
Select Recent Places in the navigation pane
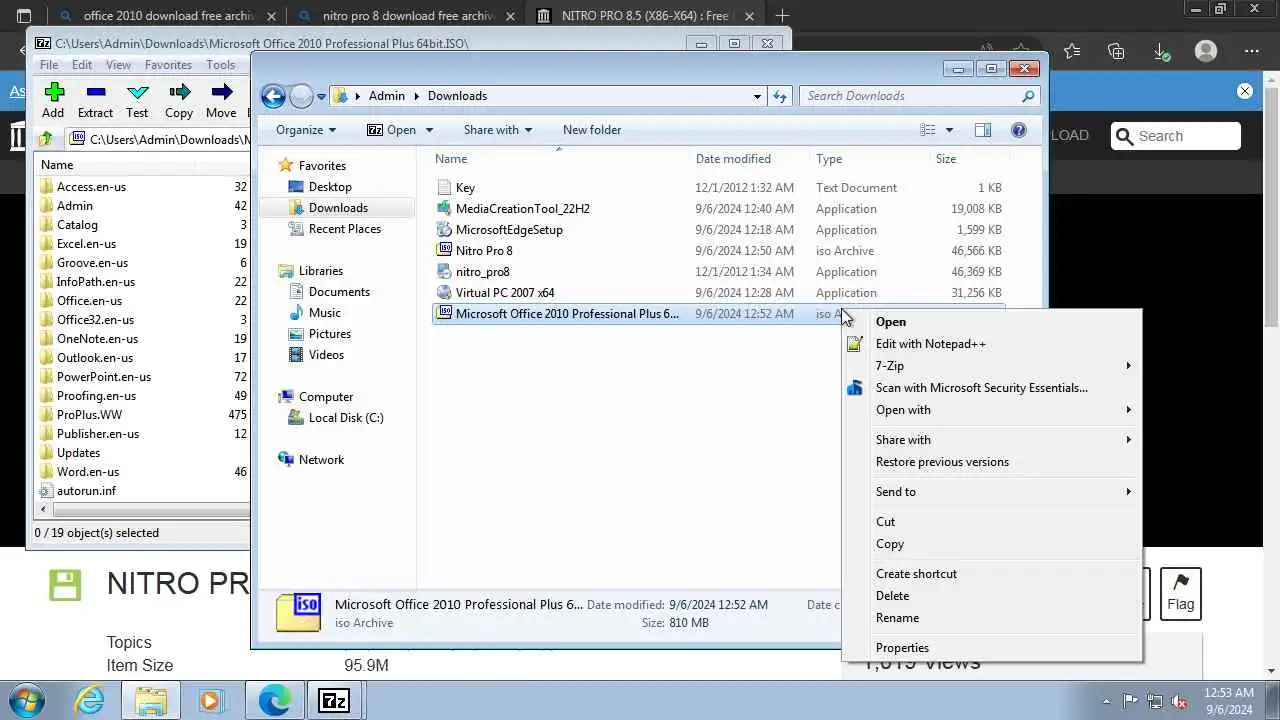pyautogui.click(x=345, y=229)
